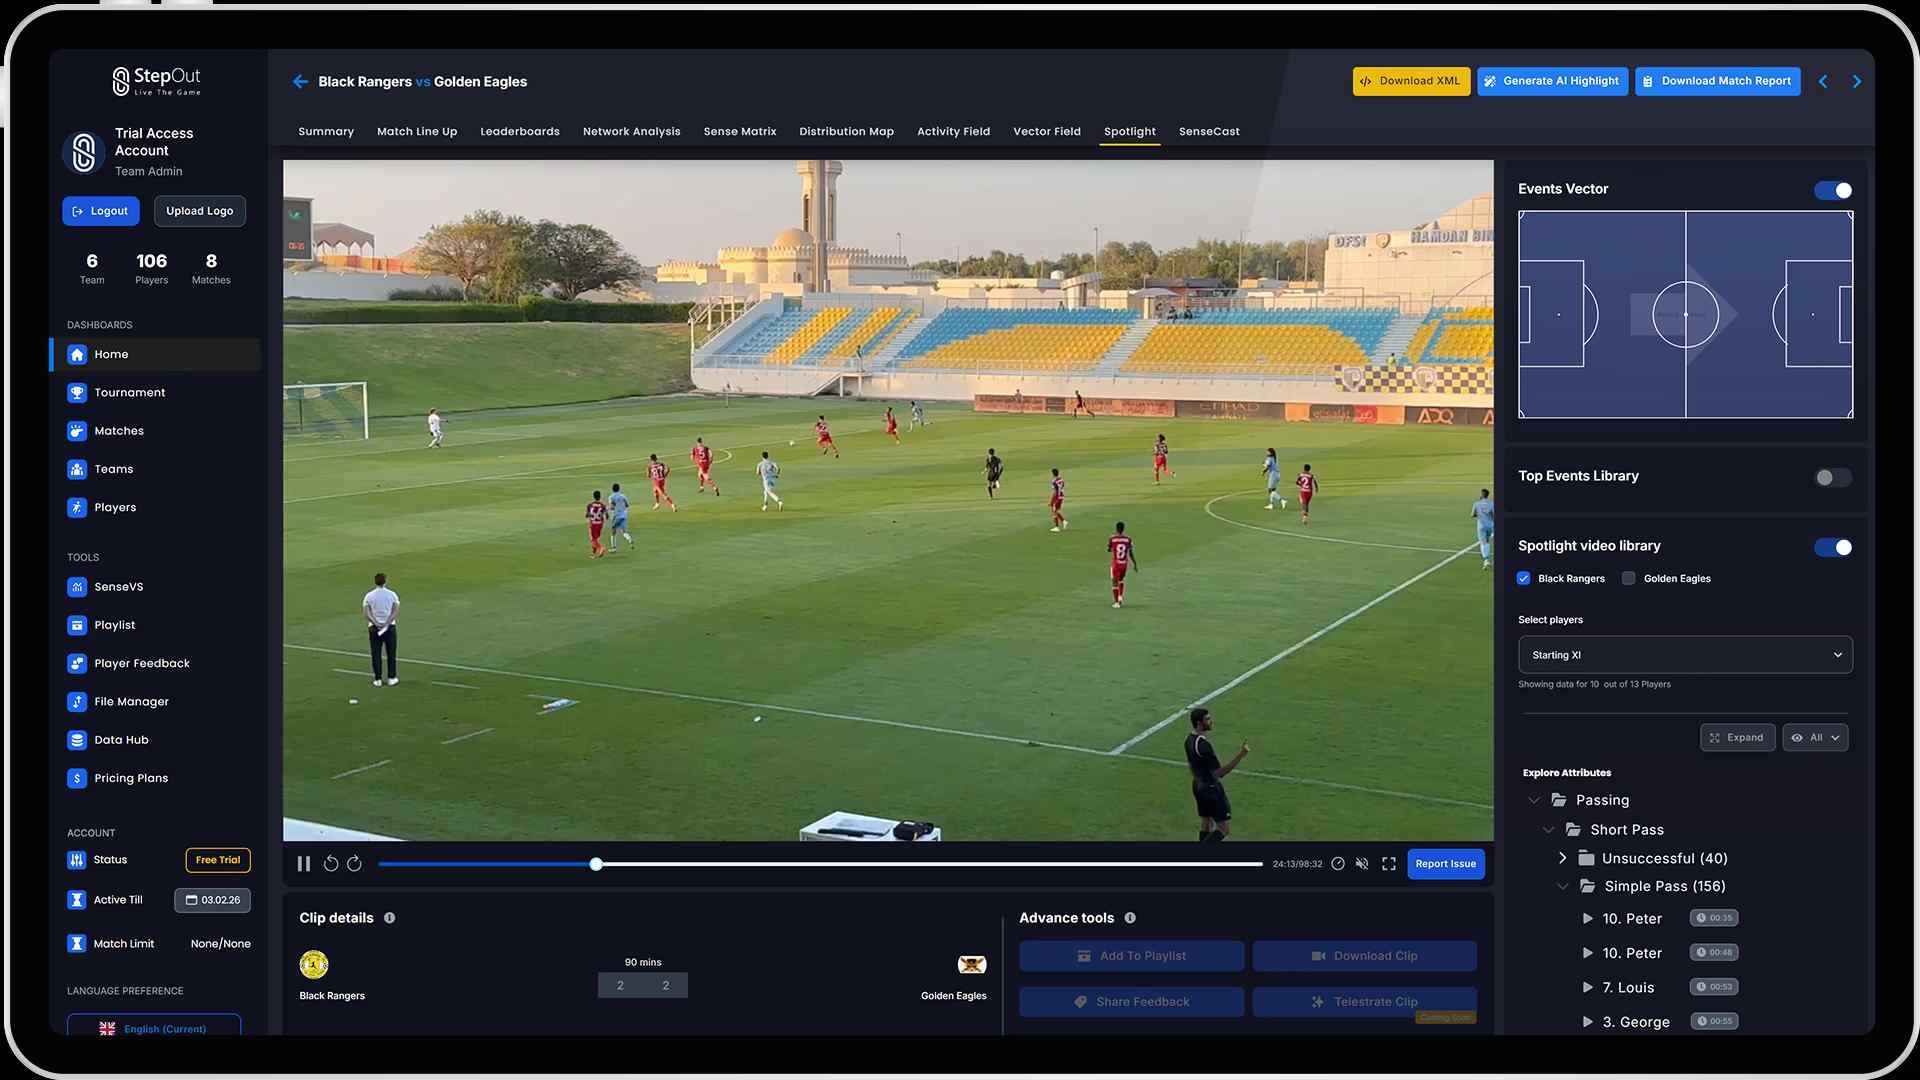Click the video progress slider handle

pyautogui.click(x=596, y=864)
